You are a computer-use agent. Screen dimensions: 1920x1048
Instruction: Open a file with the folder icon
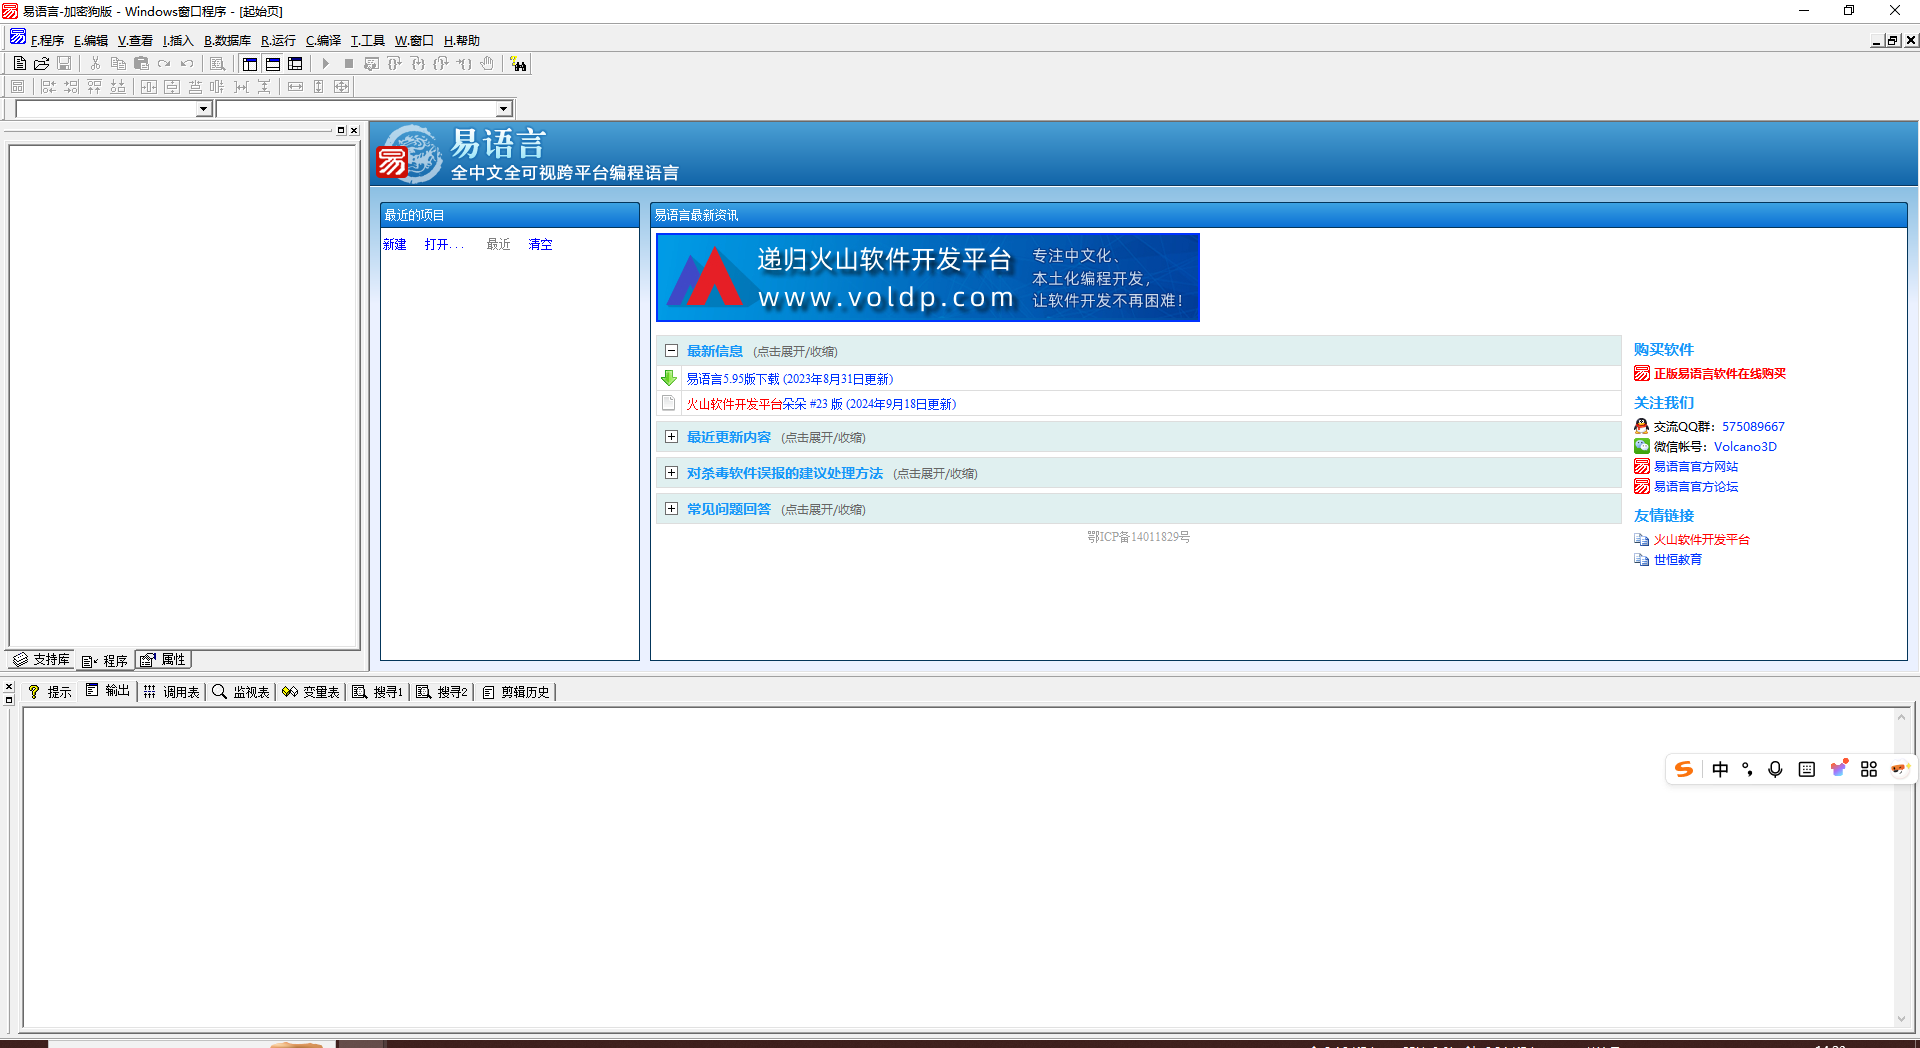tap(42, 64)
